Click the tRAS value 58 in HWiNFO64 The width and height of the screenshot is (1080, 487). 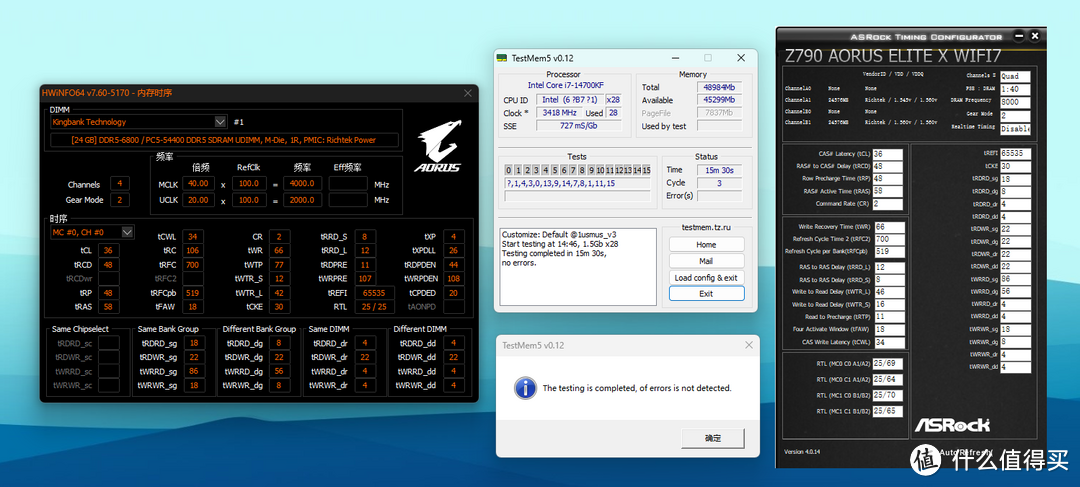pos(108,307)
